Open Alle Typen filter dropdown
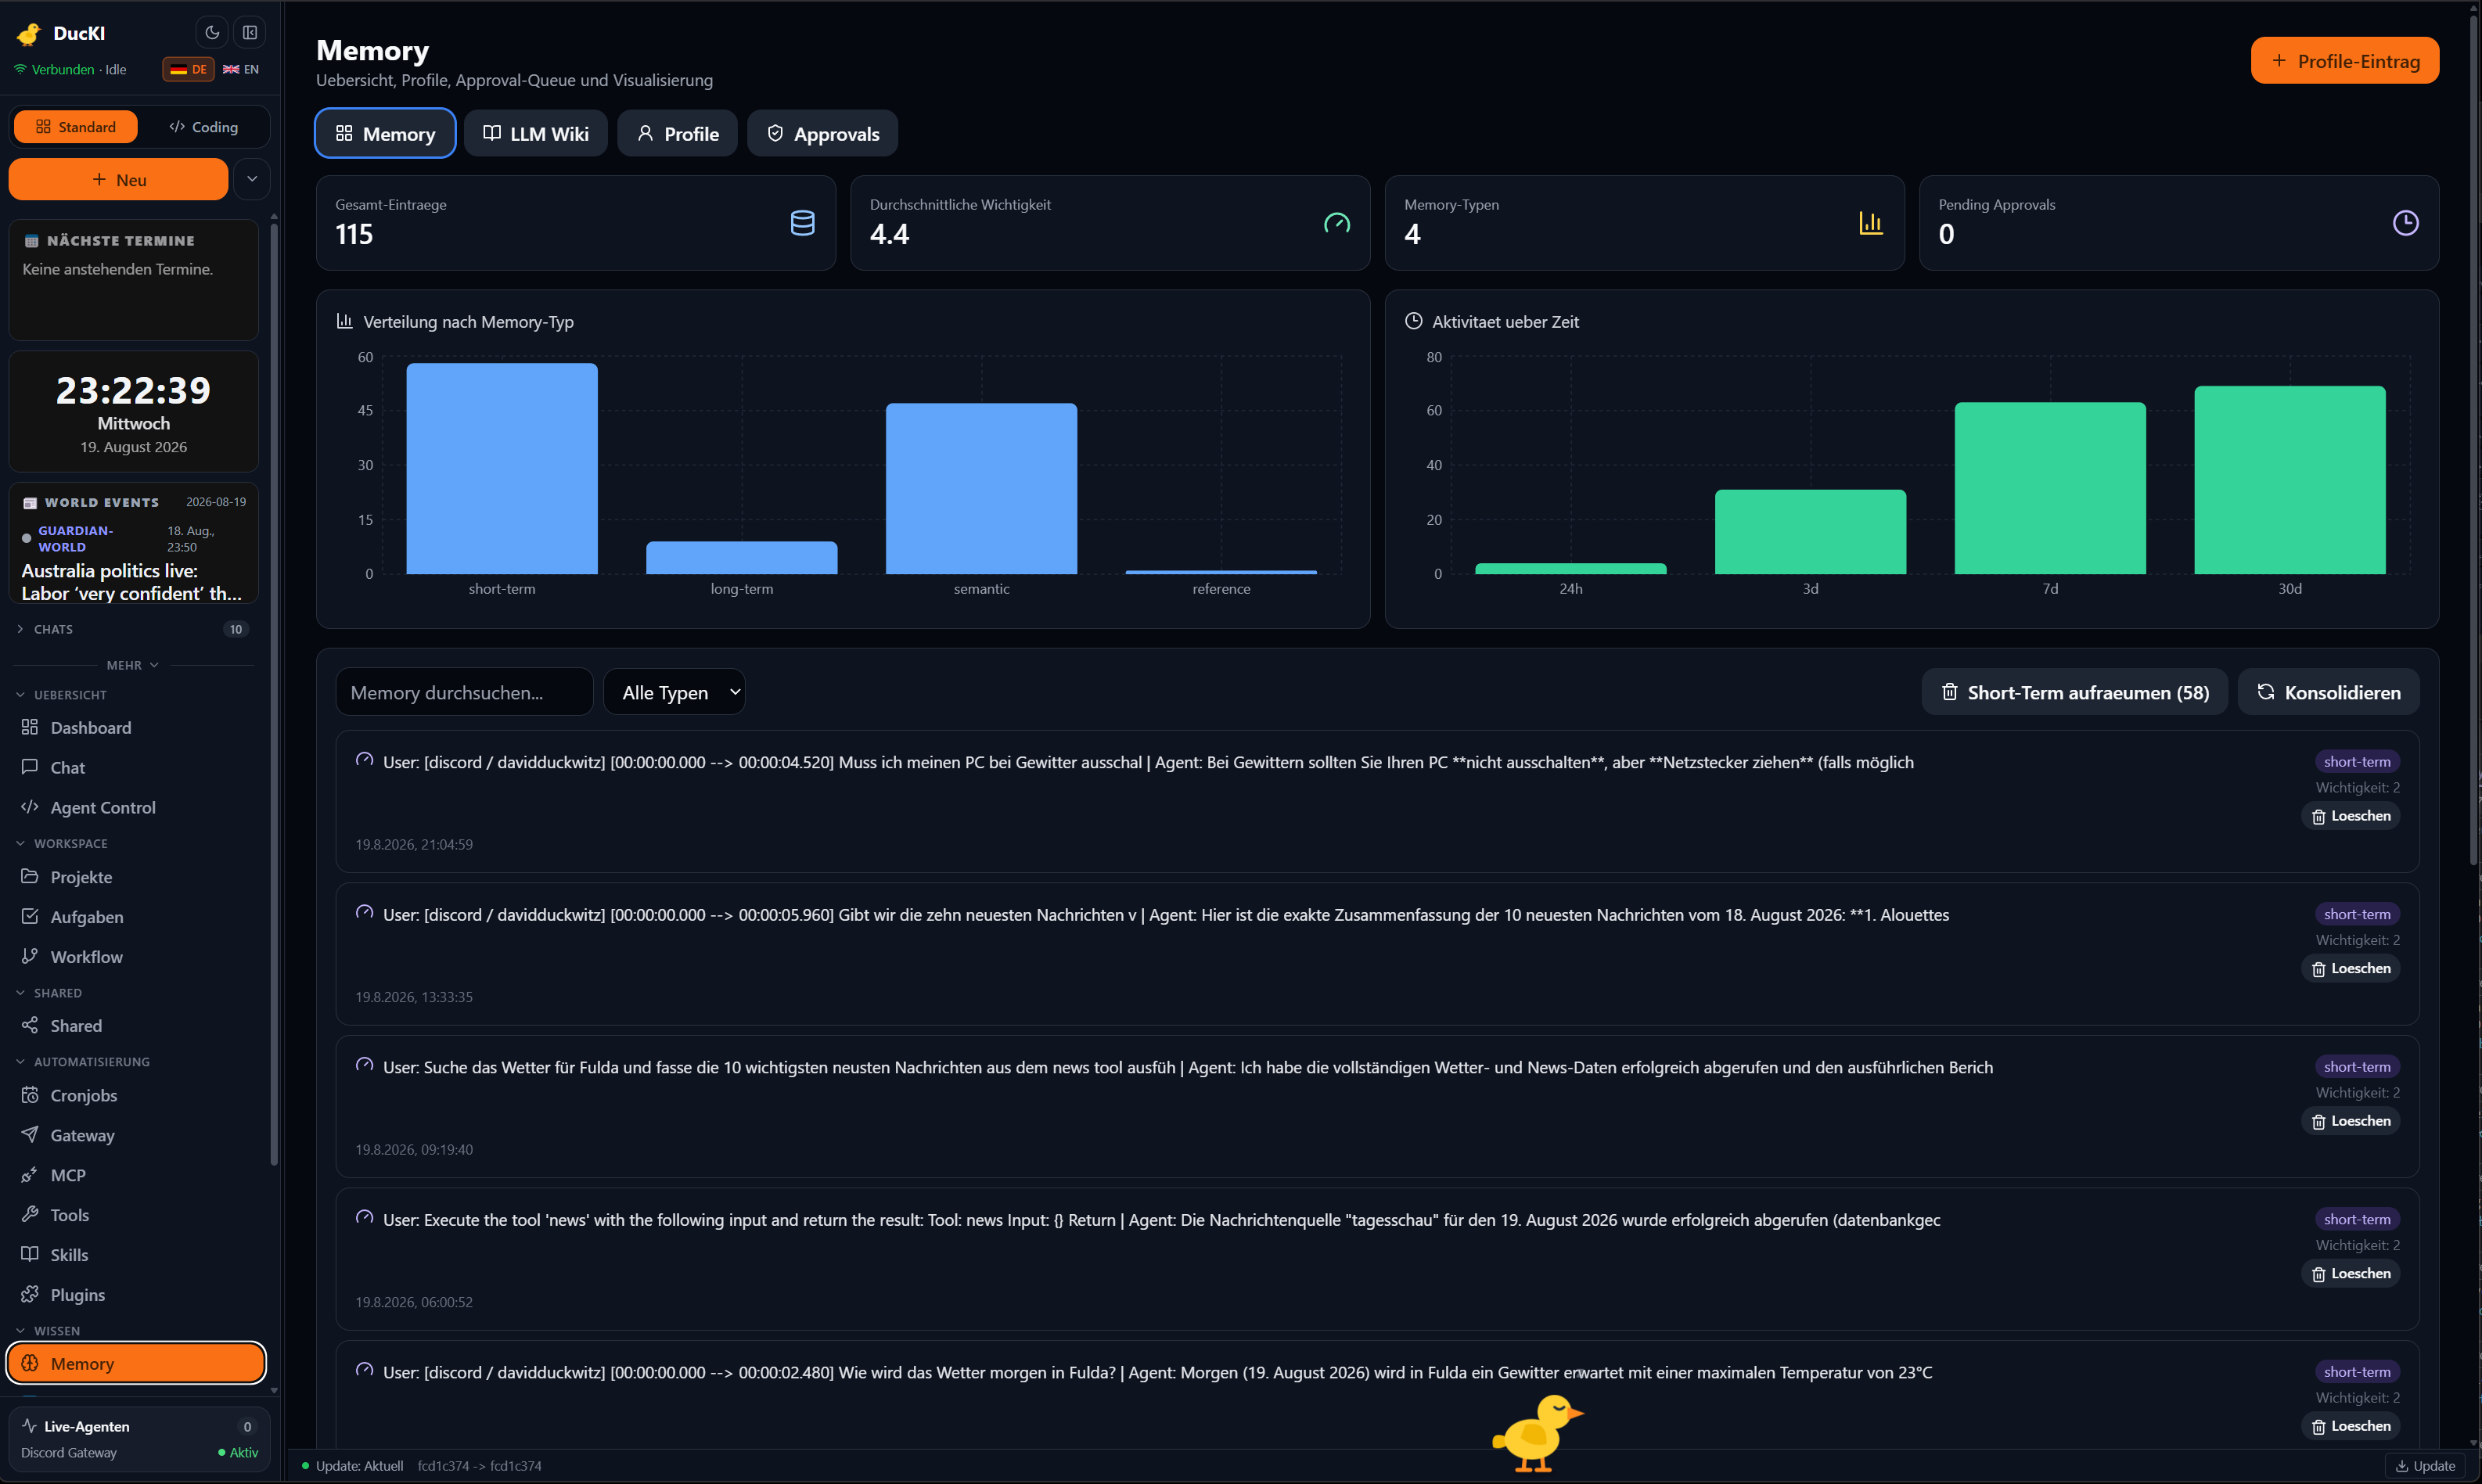This screenshot has height=1484, width=2482. (674, 692)
